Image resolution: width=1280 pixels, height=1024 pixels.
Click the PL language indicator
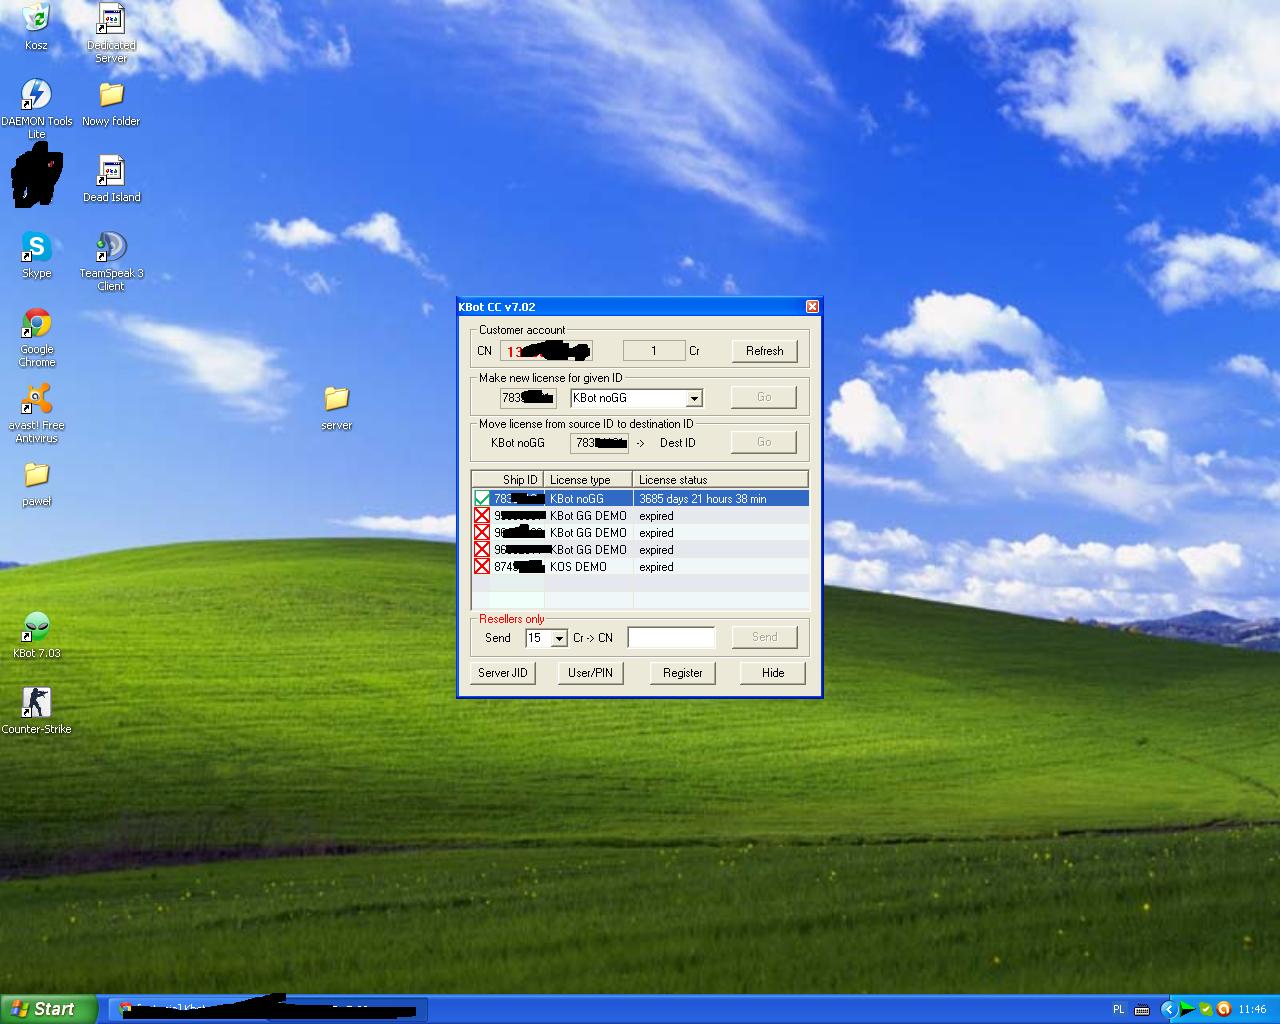coord(1118,1009)
